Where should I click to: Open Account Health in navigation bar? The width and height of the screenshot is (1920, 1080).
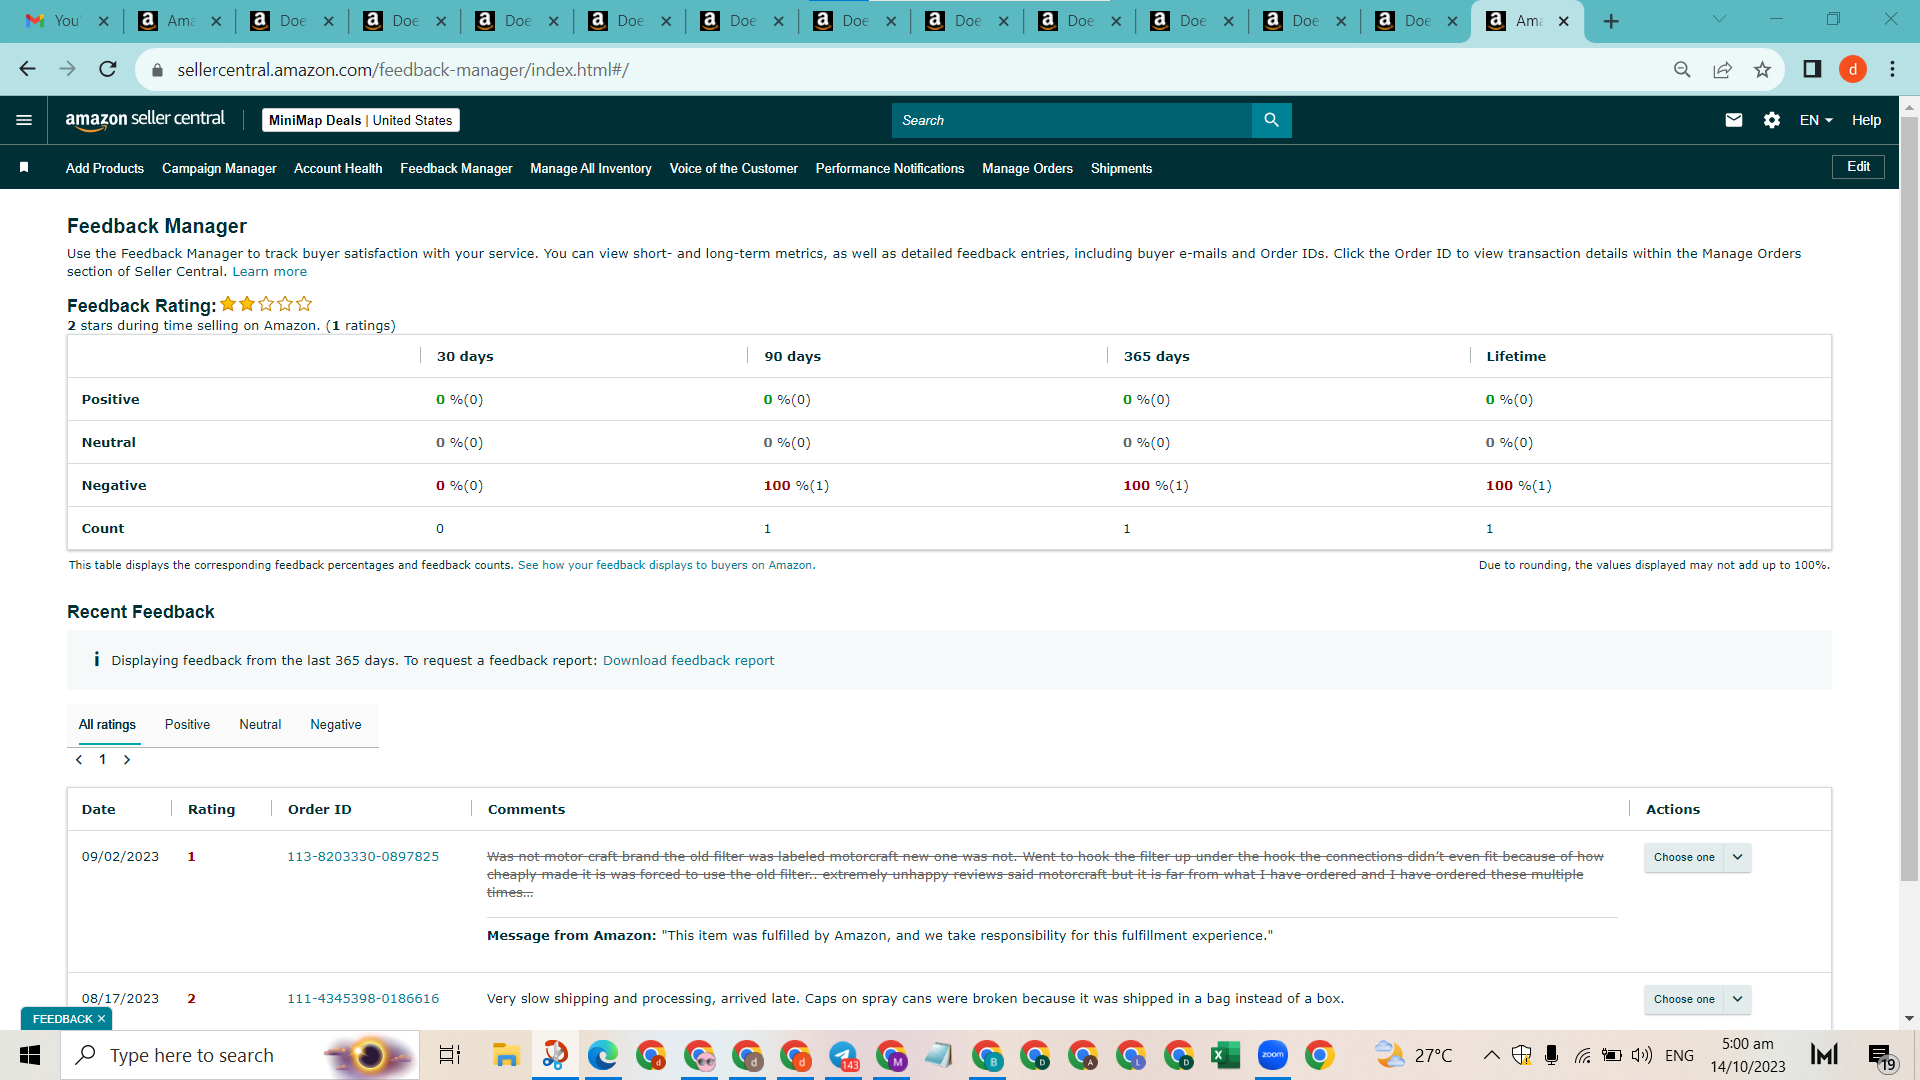338,168
